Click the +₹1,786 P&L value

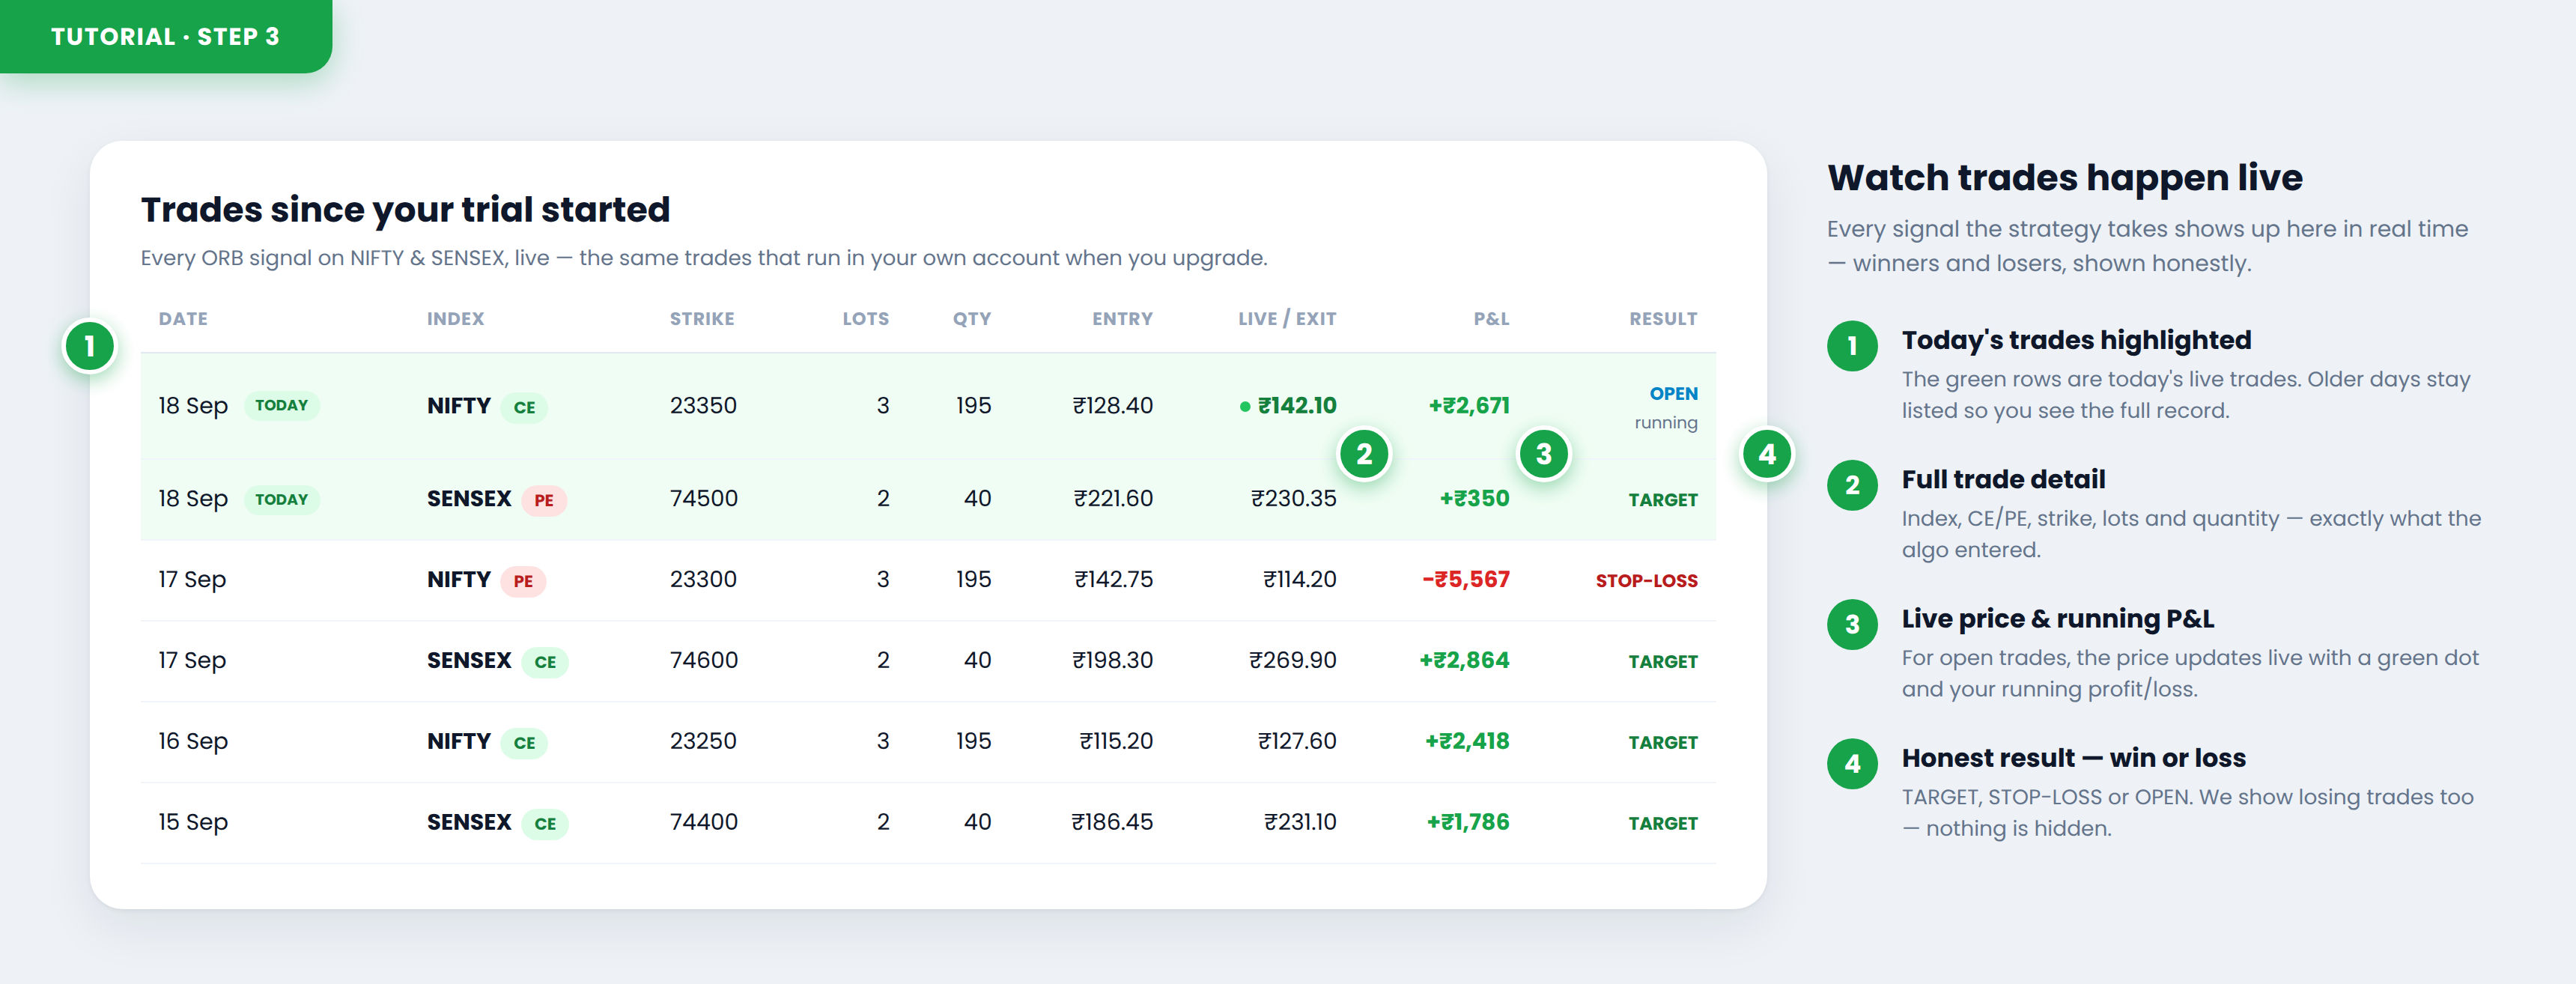click(1468, 823)
